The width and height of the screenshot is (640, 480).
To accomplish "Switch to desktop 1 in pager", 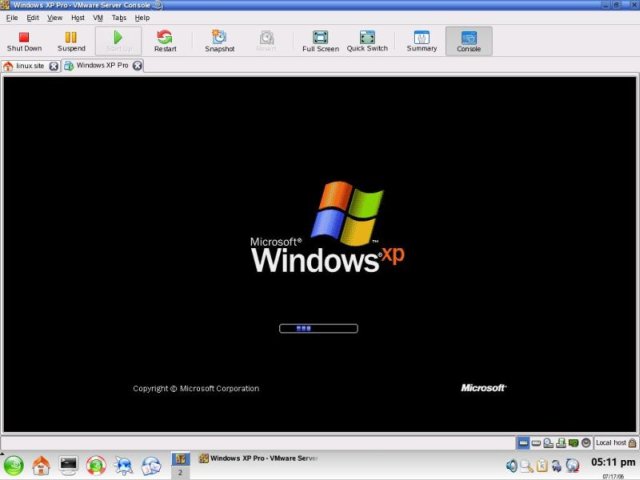I will pyautogui.click(x=180, y=459).
